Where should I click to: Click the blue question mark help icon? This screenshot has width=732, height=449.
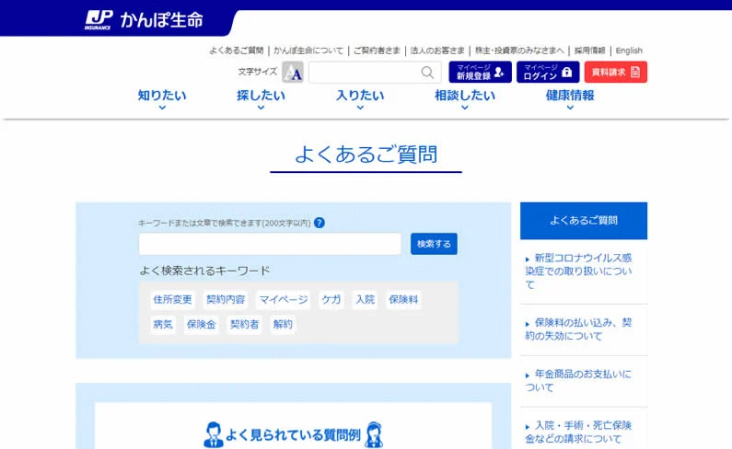tap(319, 223)
